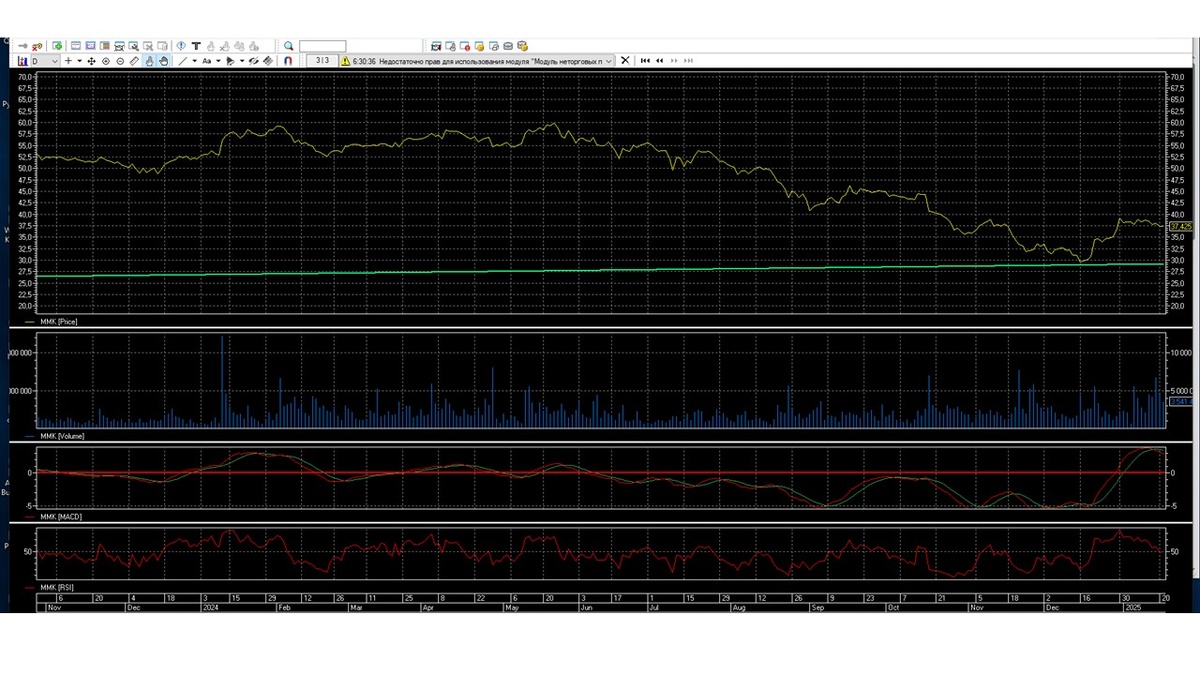
Task: Click the Mar month label on time axis
Action: tap(356, 607)
